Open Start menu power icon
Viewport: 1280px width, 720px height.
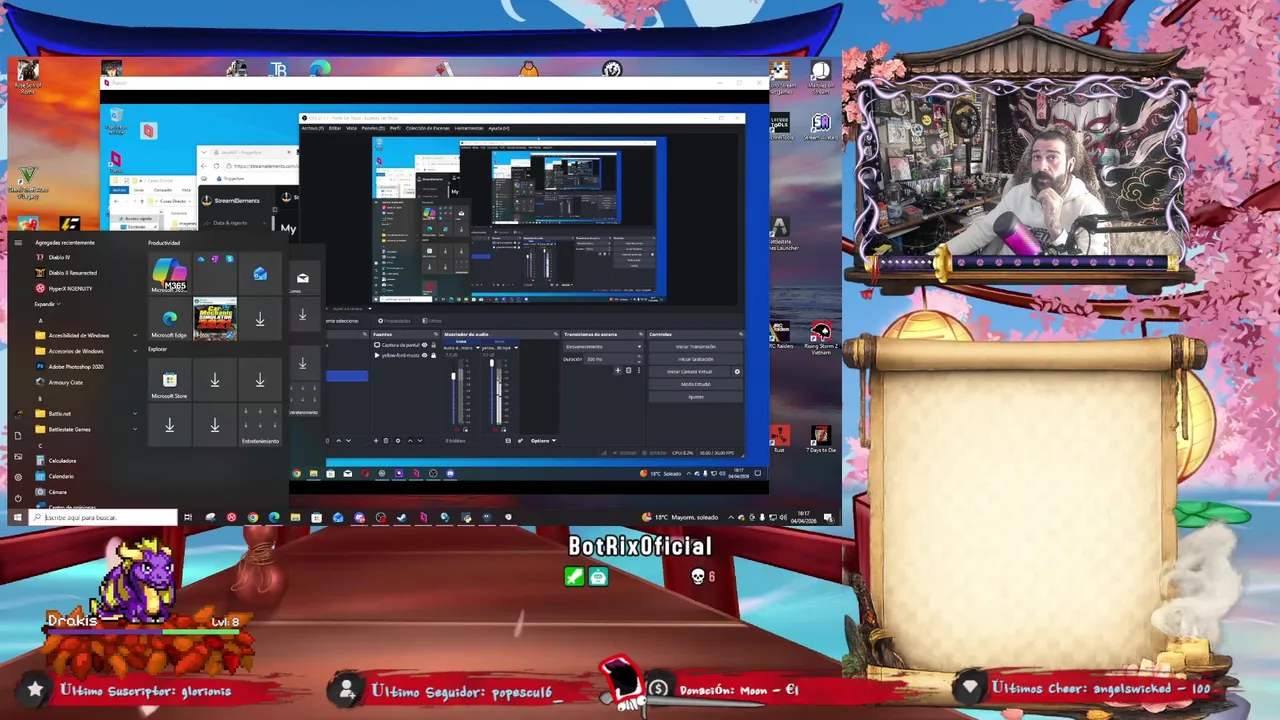click(17, 497)
